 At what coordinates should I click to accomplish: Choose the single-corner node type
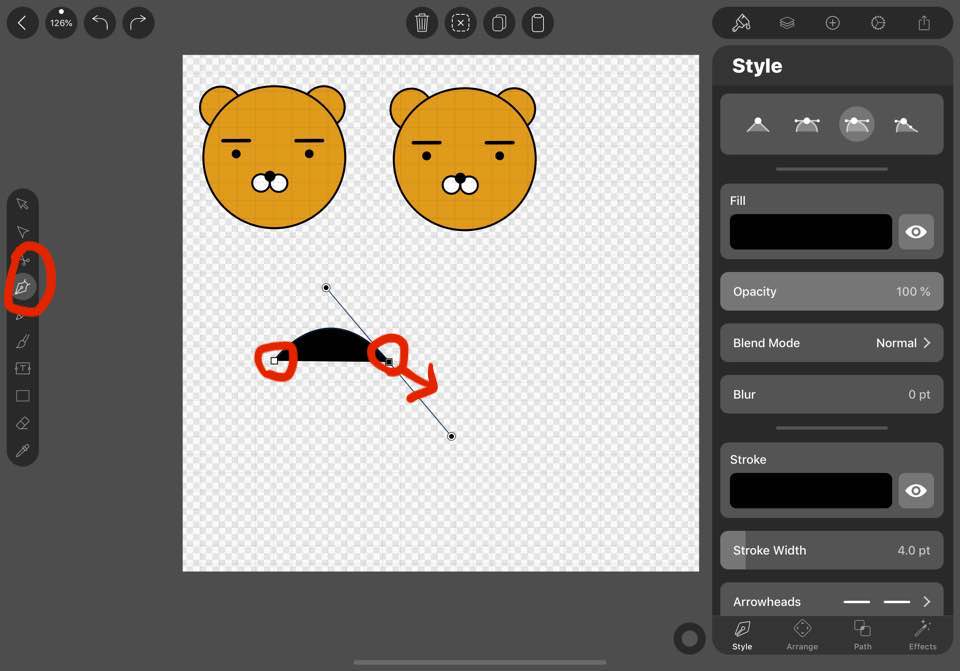(758, 125)
